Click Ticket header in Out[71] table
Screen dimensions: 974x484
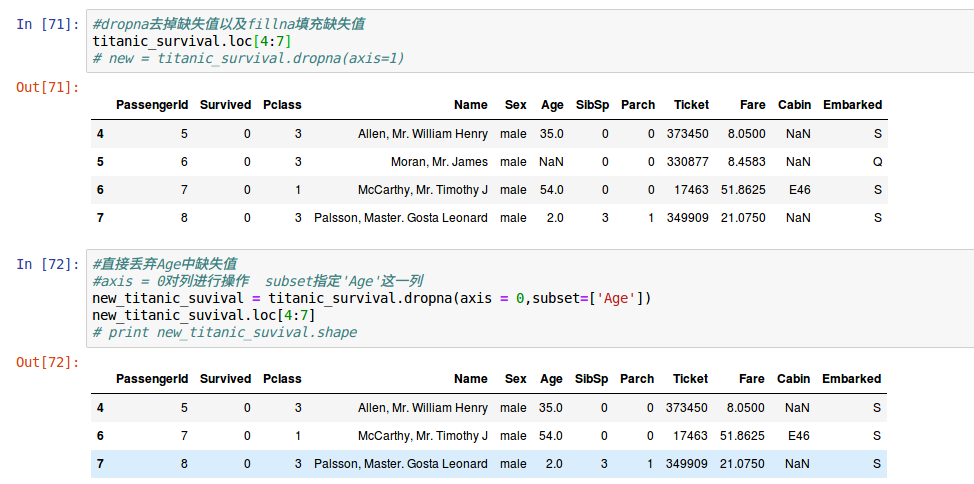point(691,105)
